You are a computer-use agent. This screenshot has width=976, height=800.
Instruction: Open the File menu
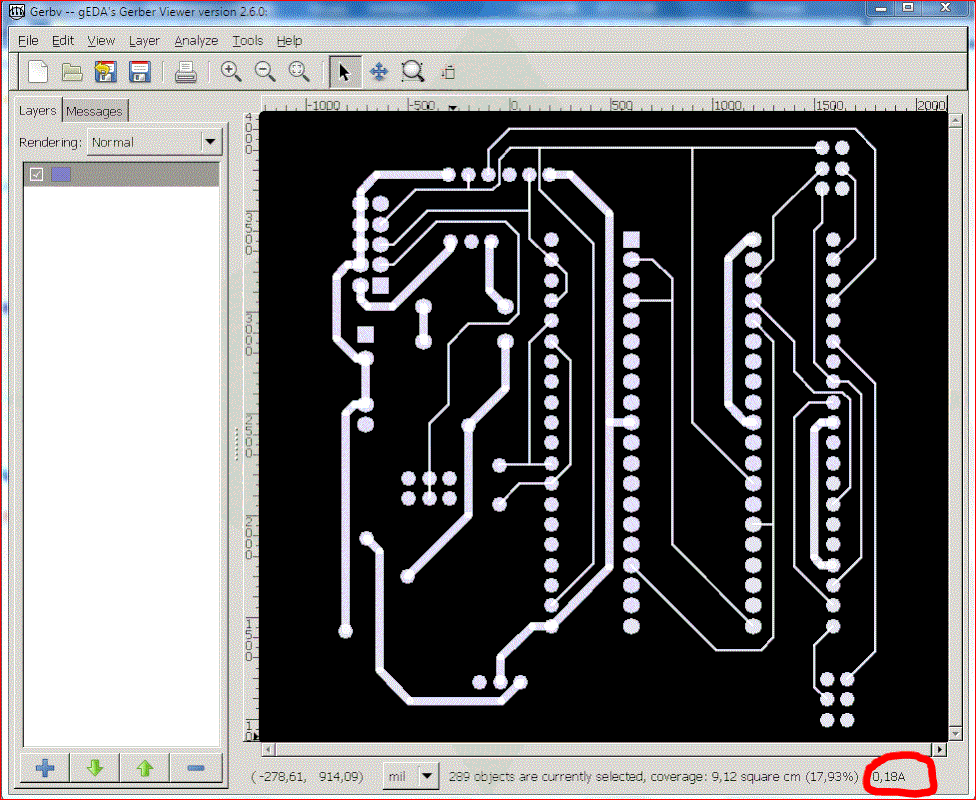point(28,40)
